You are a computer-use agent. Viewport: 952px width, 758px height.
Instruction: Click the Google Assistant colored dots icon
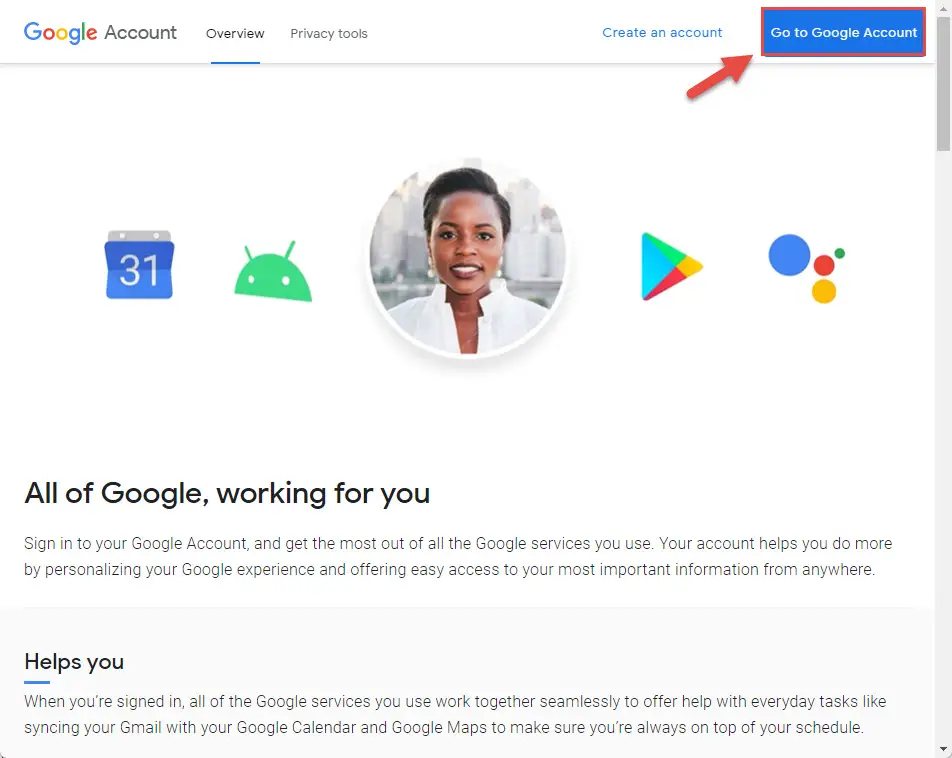click(807, 268)
